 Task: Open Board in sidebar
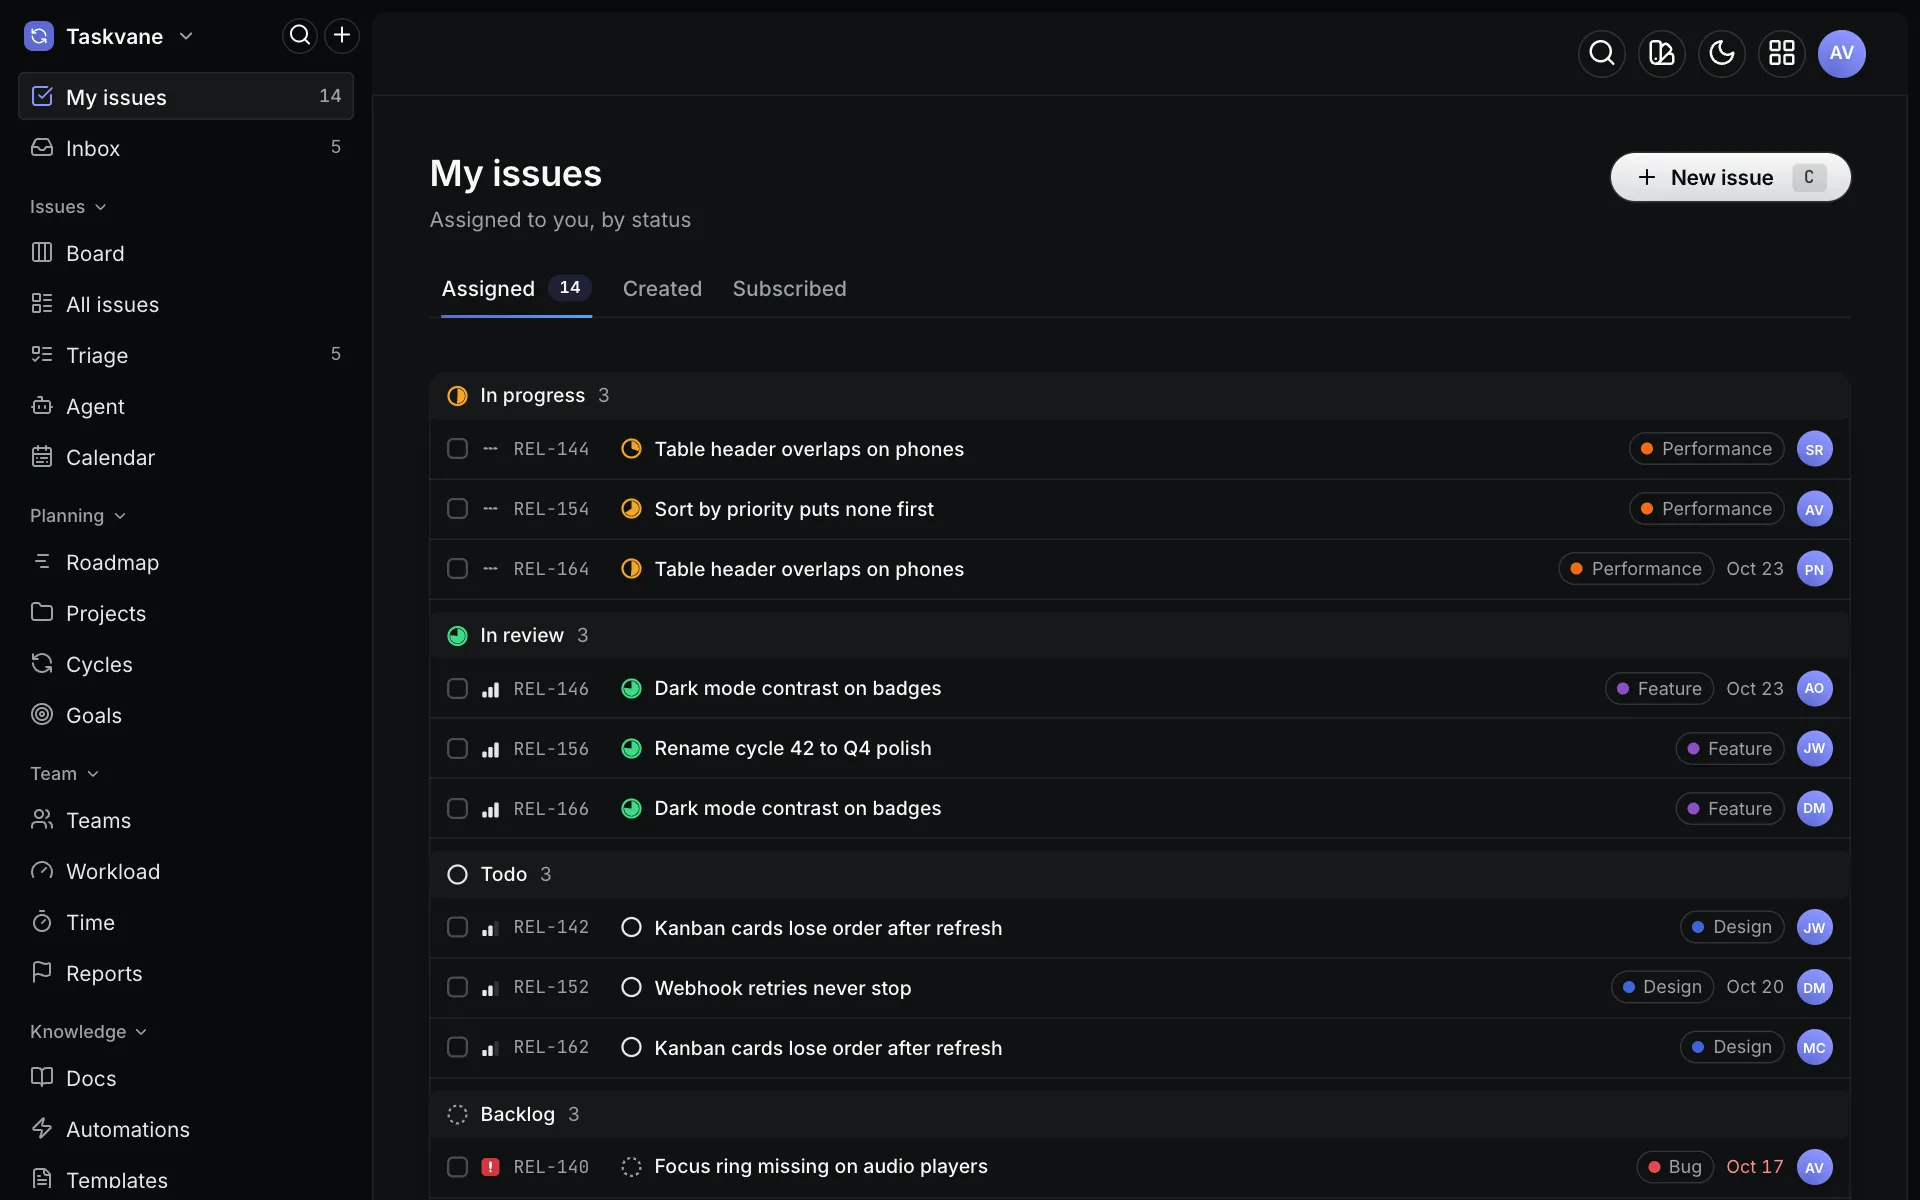click(x=186, y=253)
